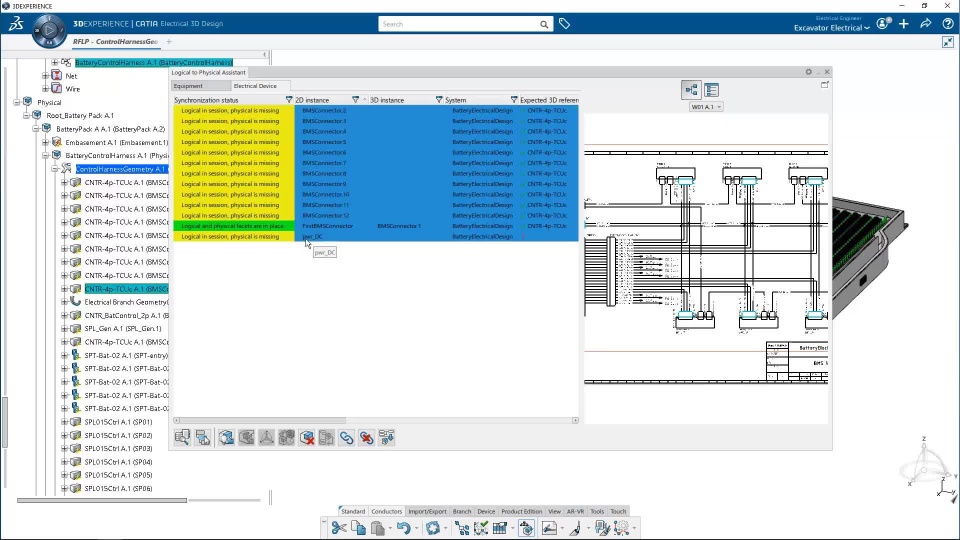Click the magnifier search button in search field
This screenshot has height=540, width=960.
pyautogui.click(x=544, y=24)
